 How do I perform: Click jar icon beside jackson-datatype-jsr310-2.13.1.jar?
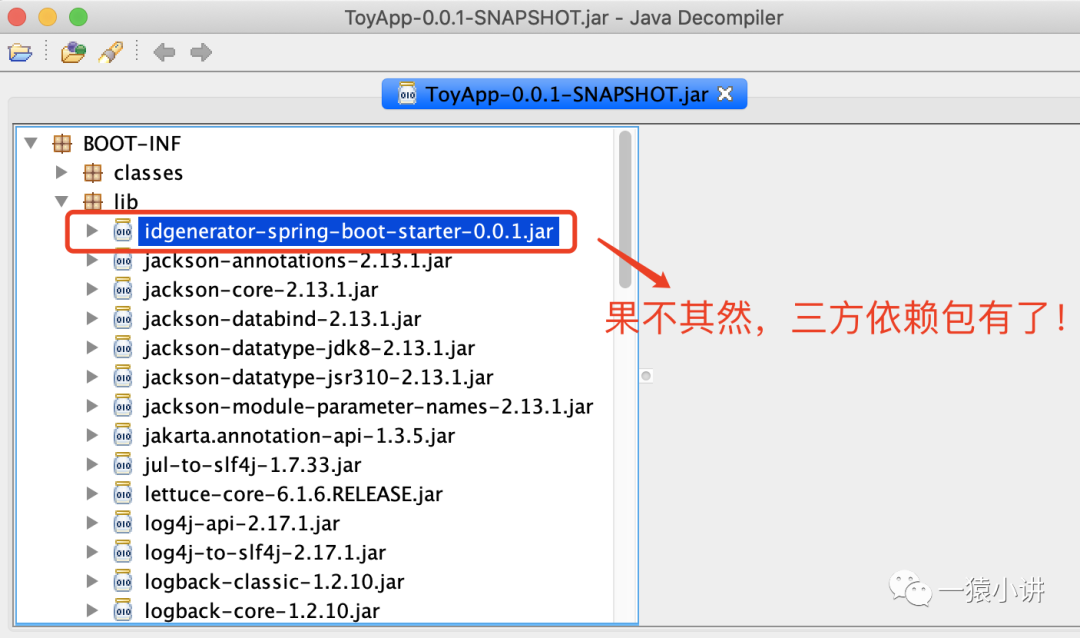tap(123, 377)
